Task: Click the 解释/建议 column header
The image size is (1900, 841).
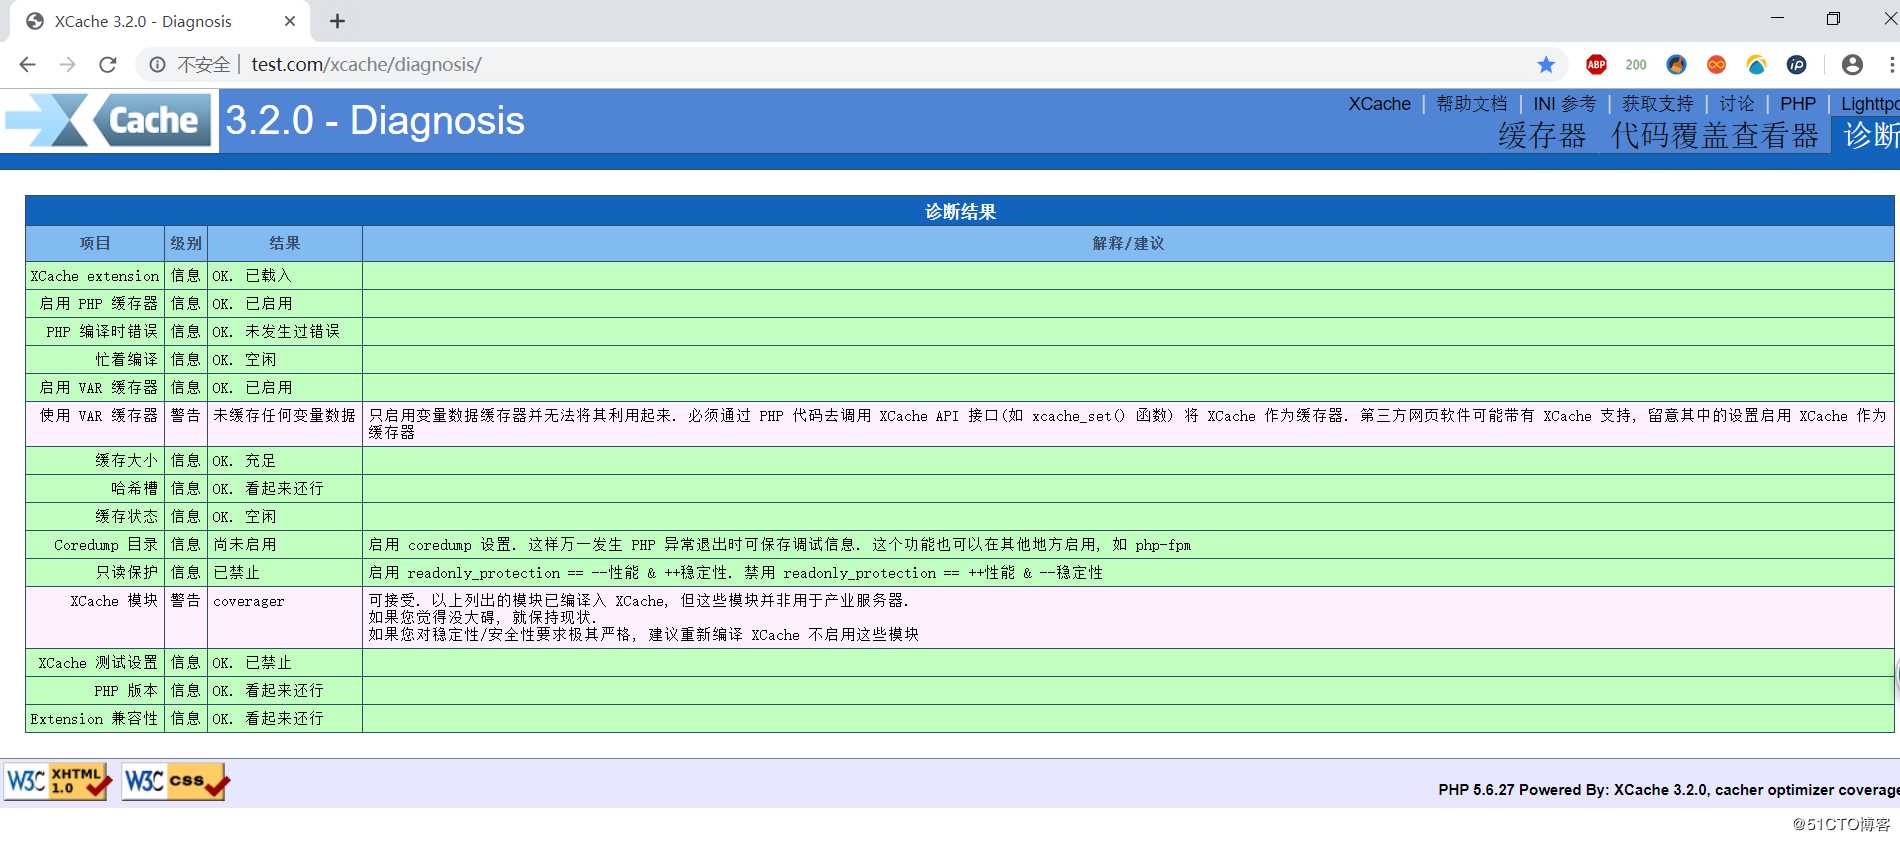Action: point(1128,243)
